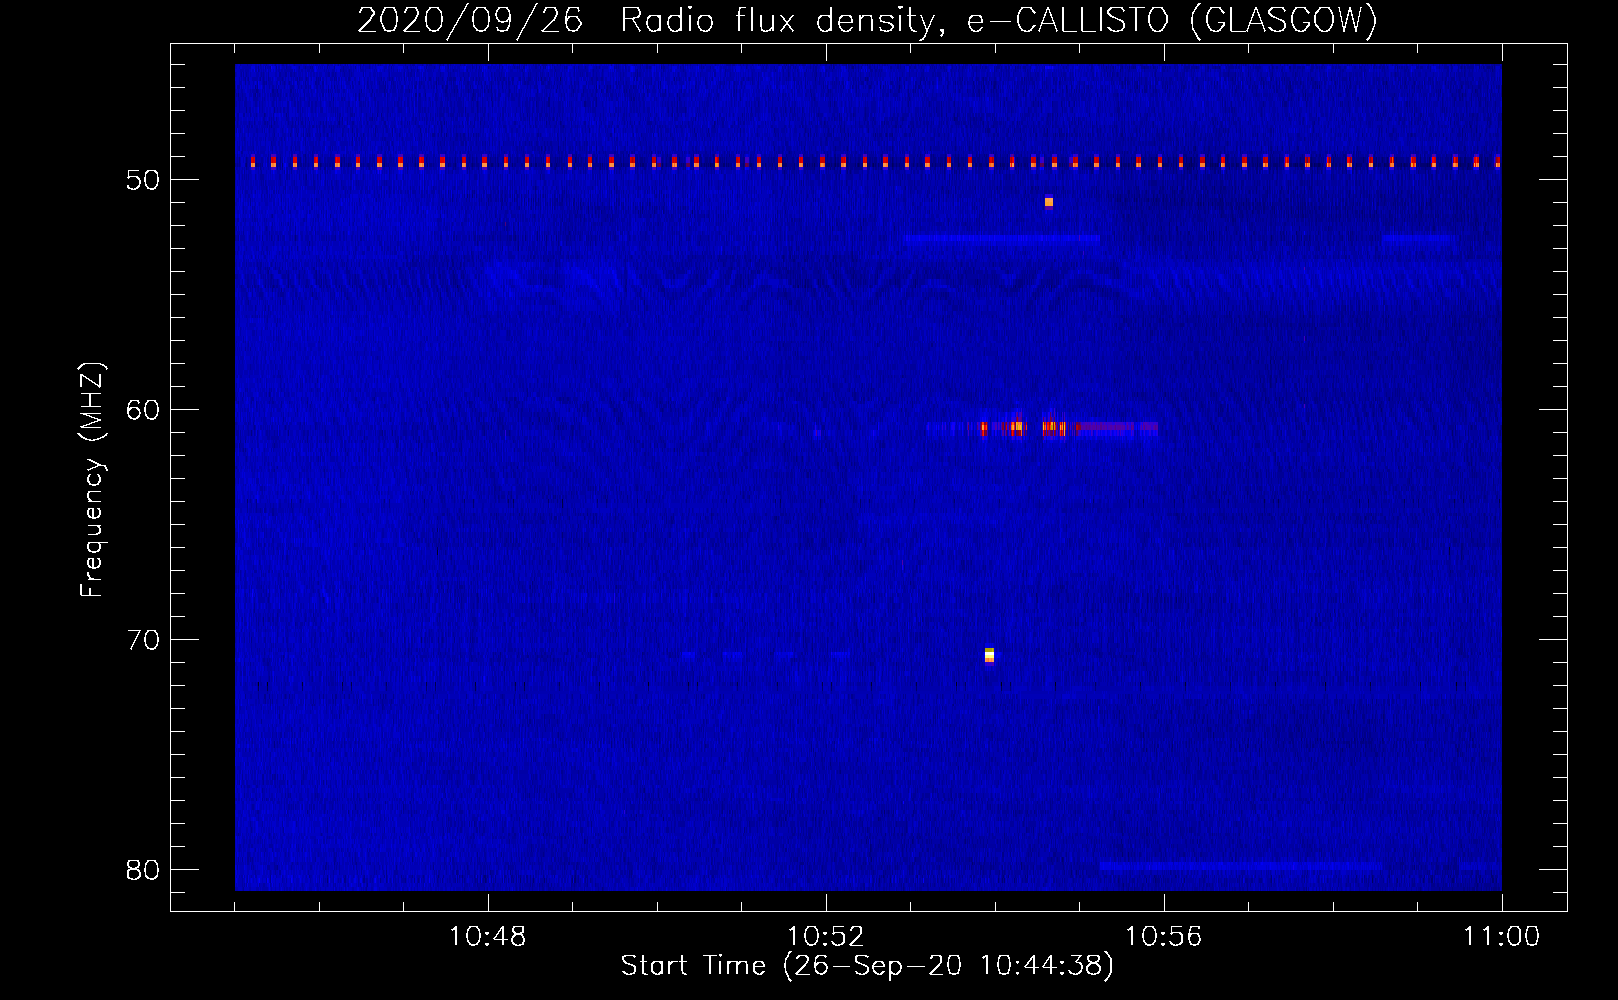
Task: Click the "10:52" time tick label
Action: (825, 937)
